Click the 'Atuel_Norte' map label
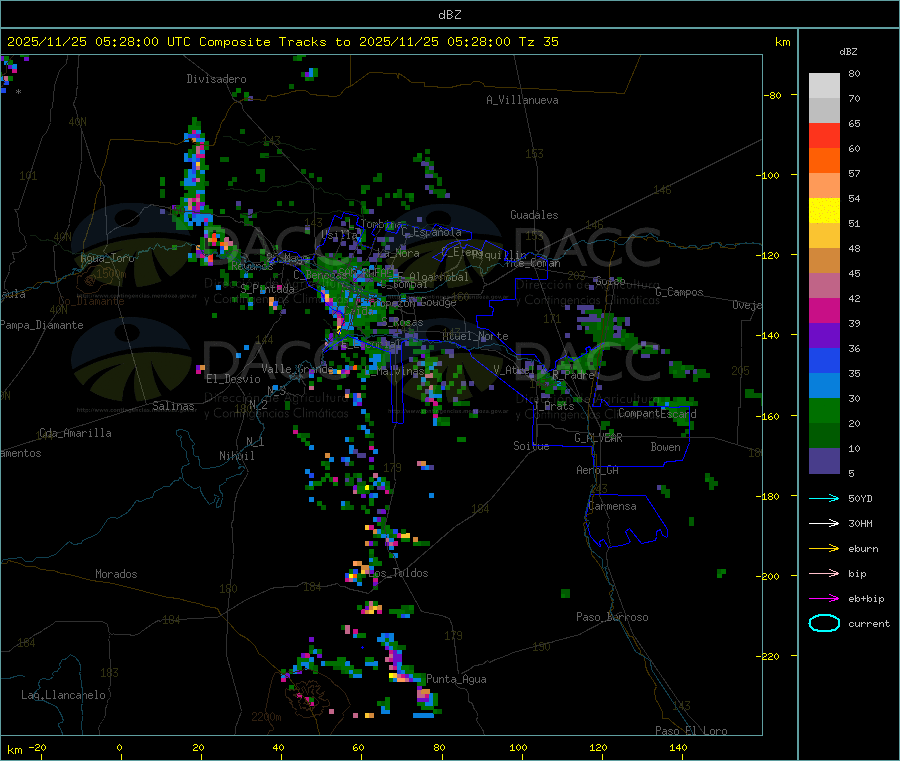Image resolution: width=900 pixels, height=761 pixels. (475, 336)
